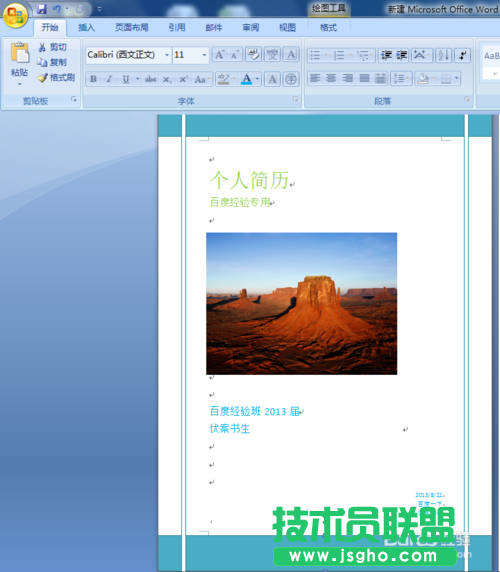
Task: Apply the font color A
Action: 247,79
